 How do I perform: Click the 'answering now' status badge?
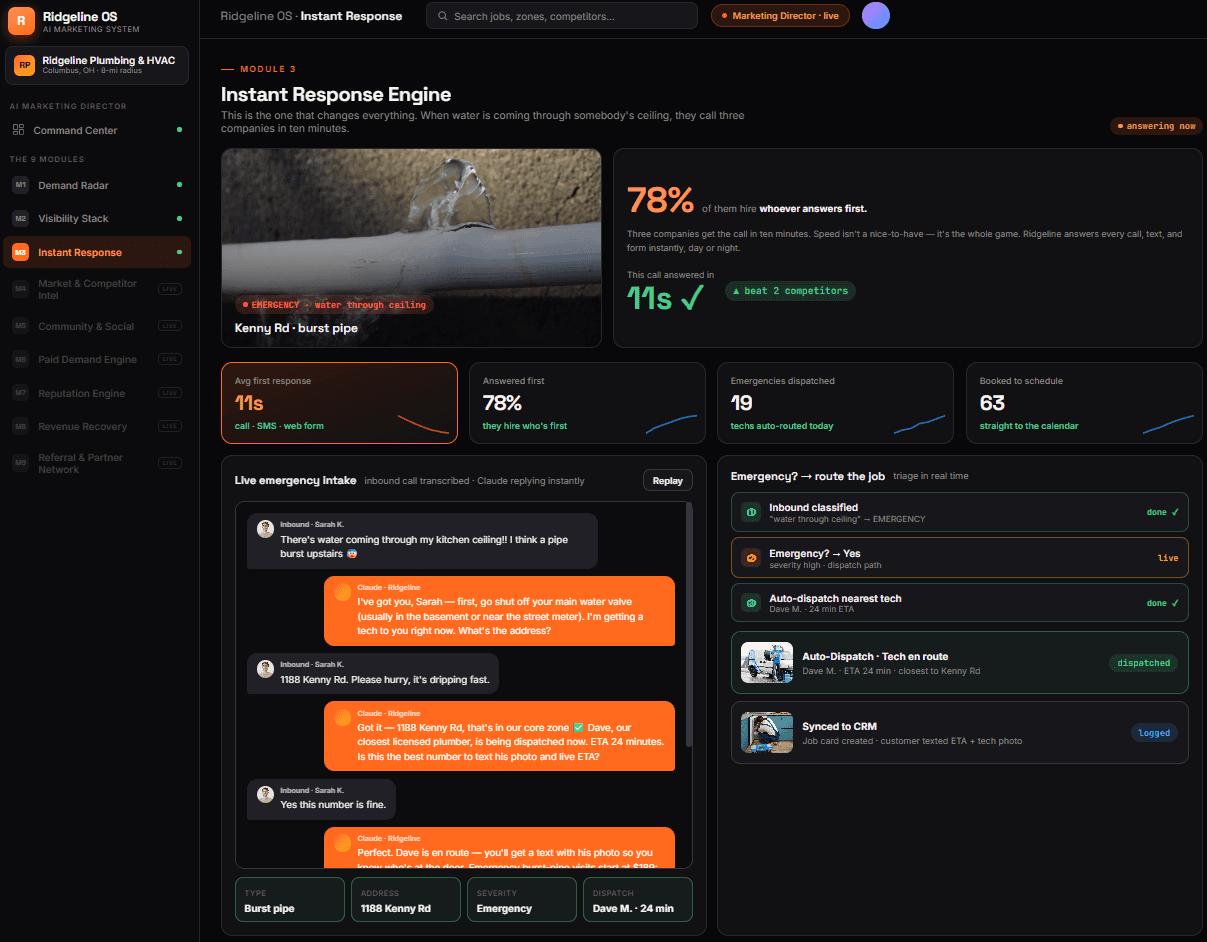(x=1156, y=126)
